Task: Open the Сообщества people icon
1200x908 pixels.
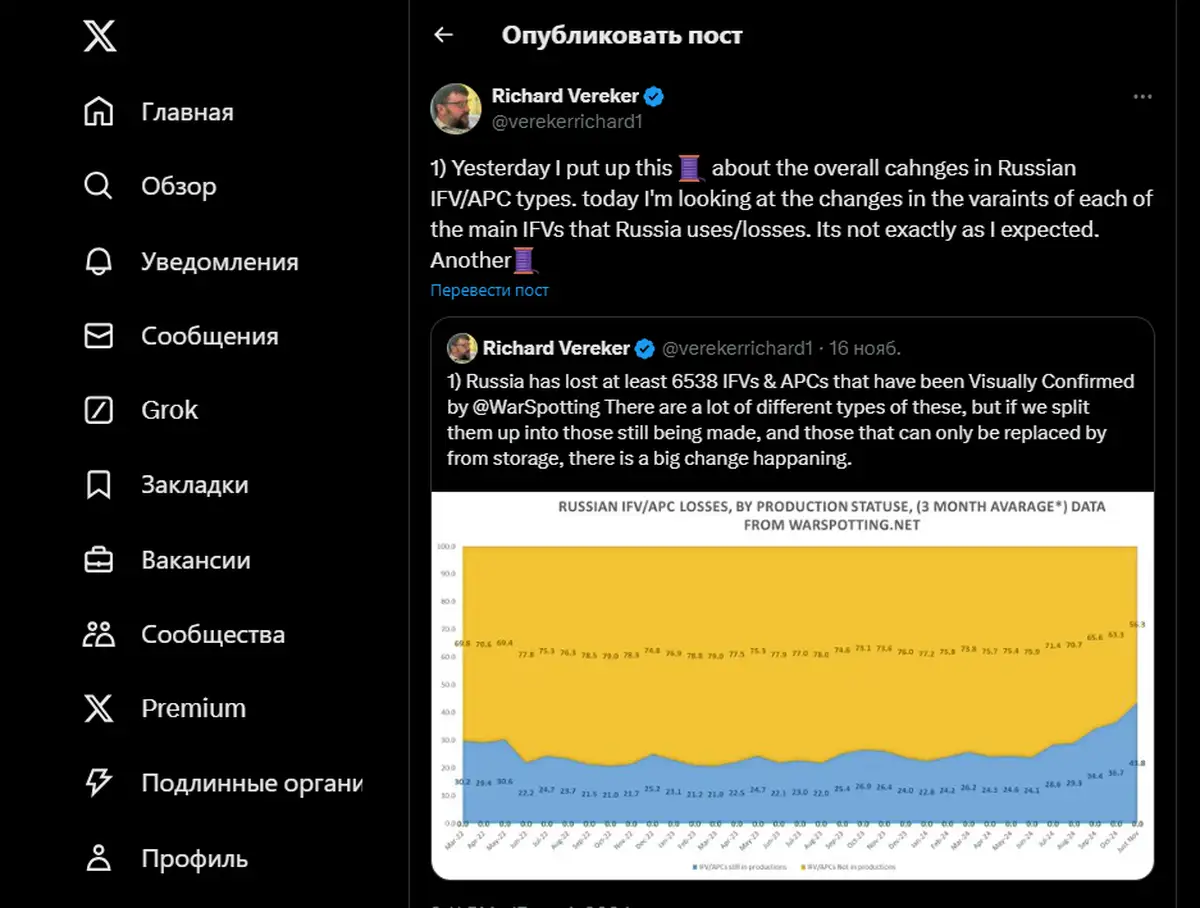Action: point(99,634)
